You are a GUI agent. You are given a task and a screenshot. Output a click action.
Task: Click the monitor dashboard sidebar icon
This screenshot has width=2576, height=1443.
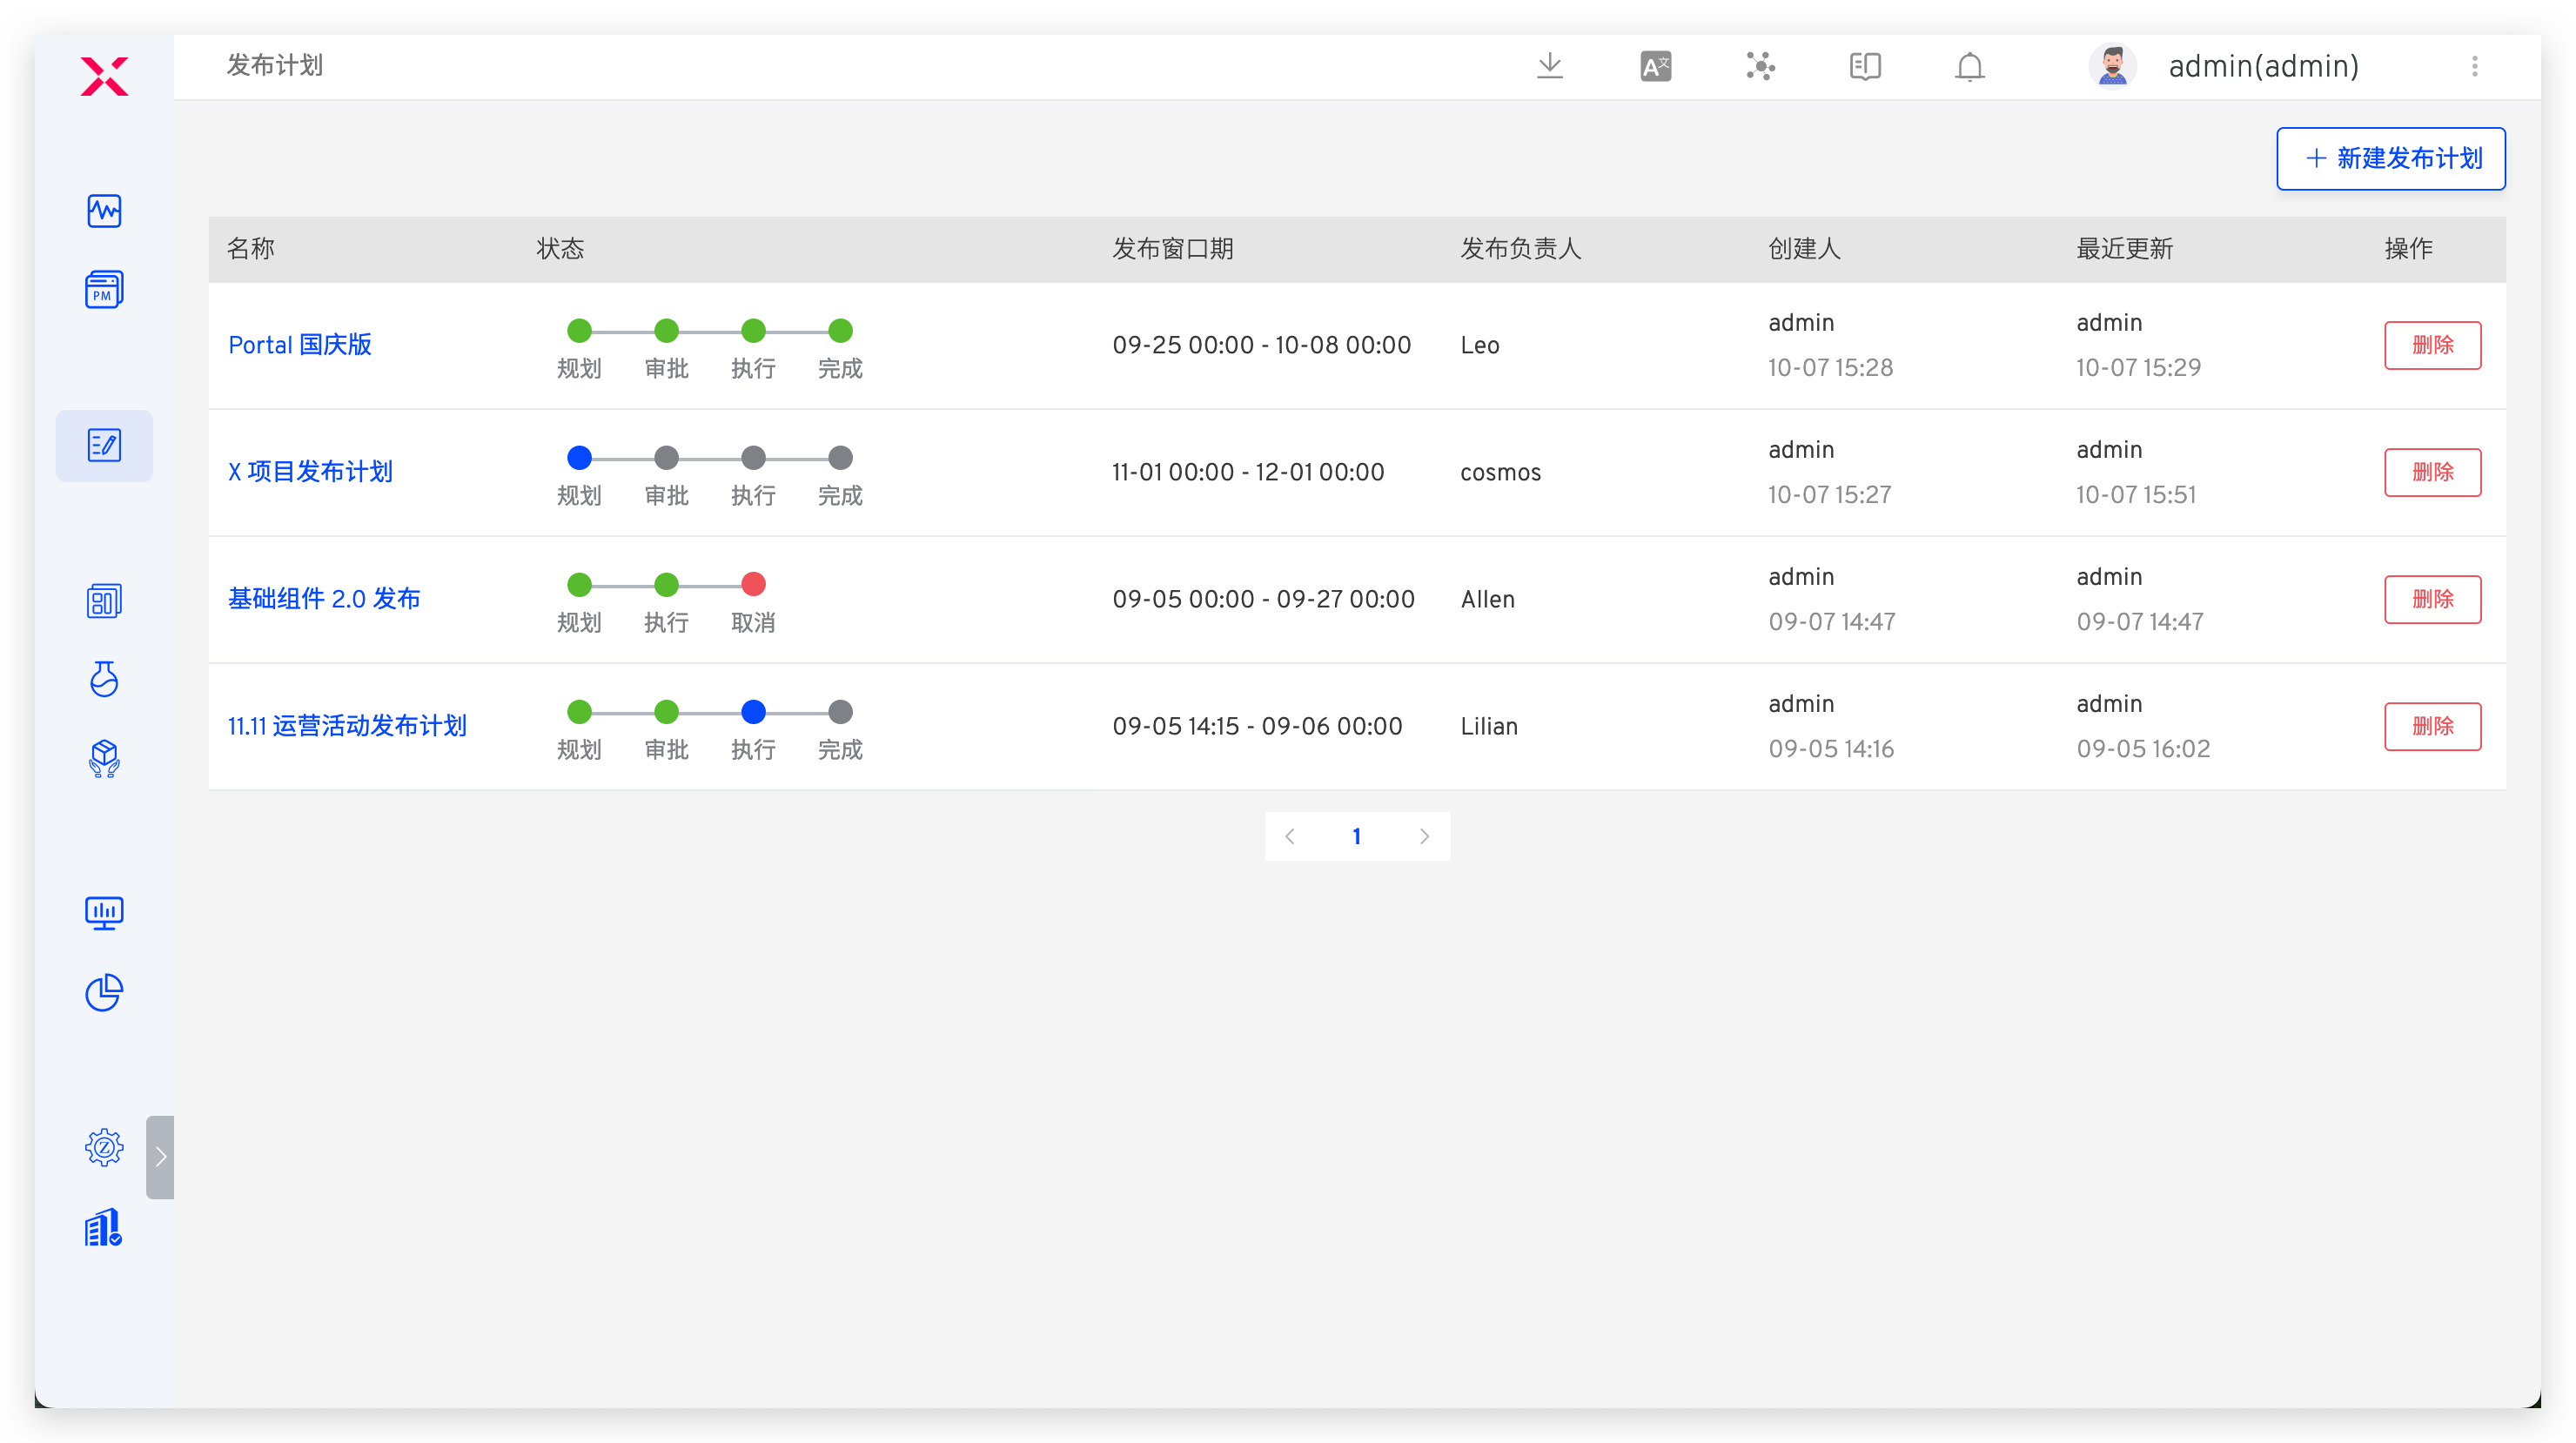tap(104, 912)
